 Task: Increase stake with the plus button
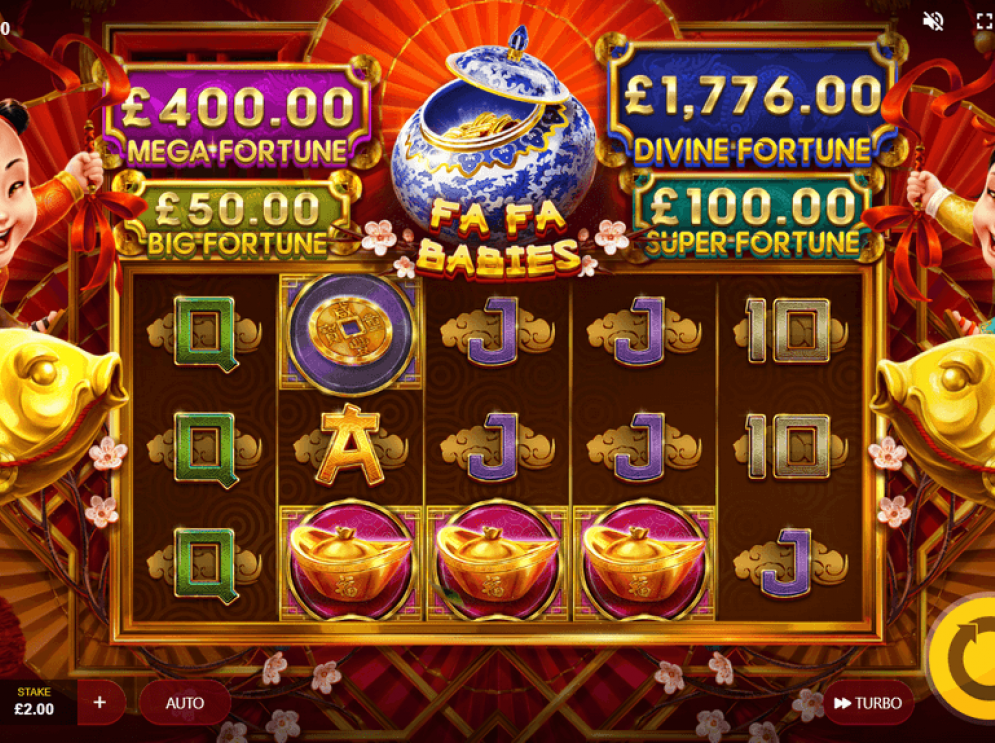pos(100,702)
